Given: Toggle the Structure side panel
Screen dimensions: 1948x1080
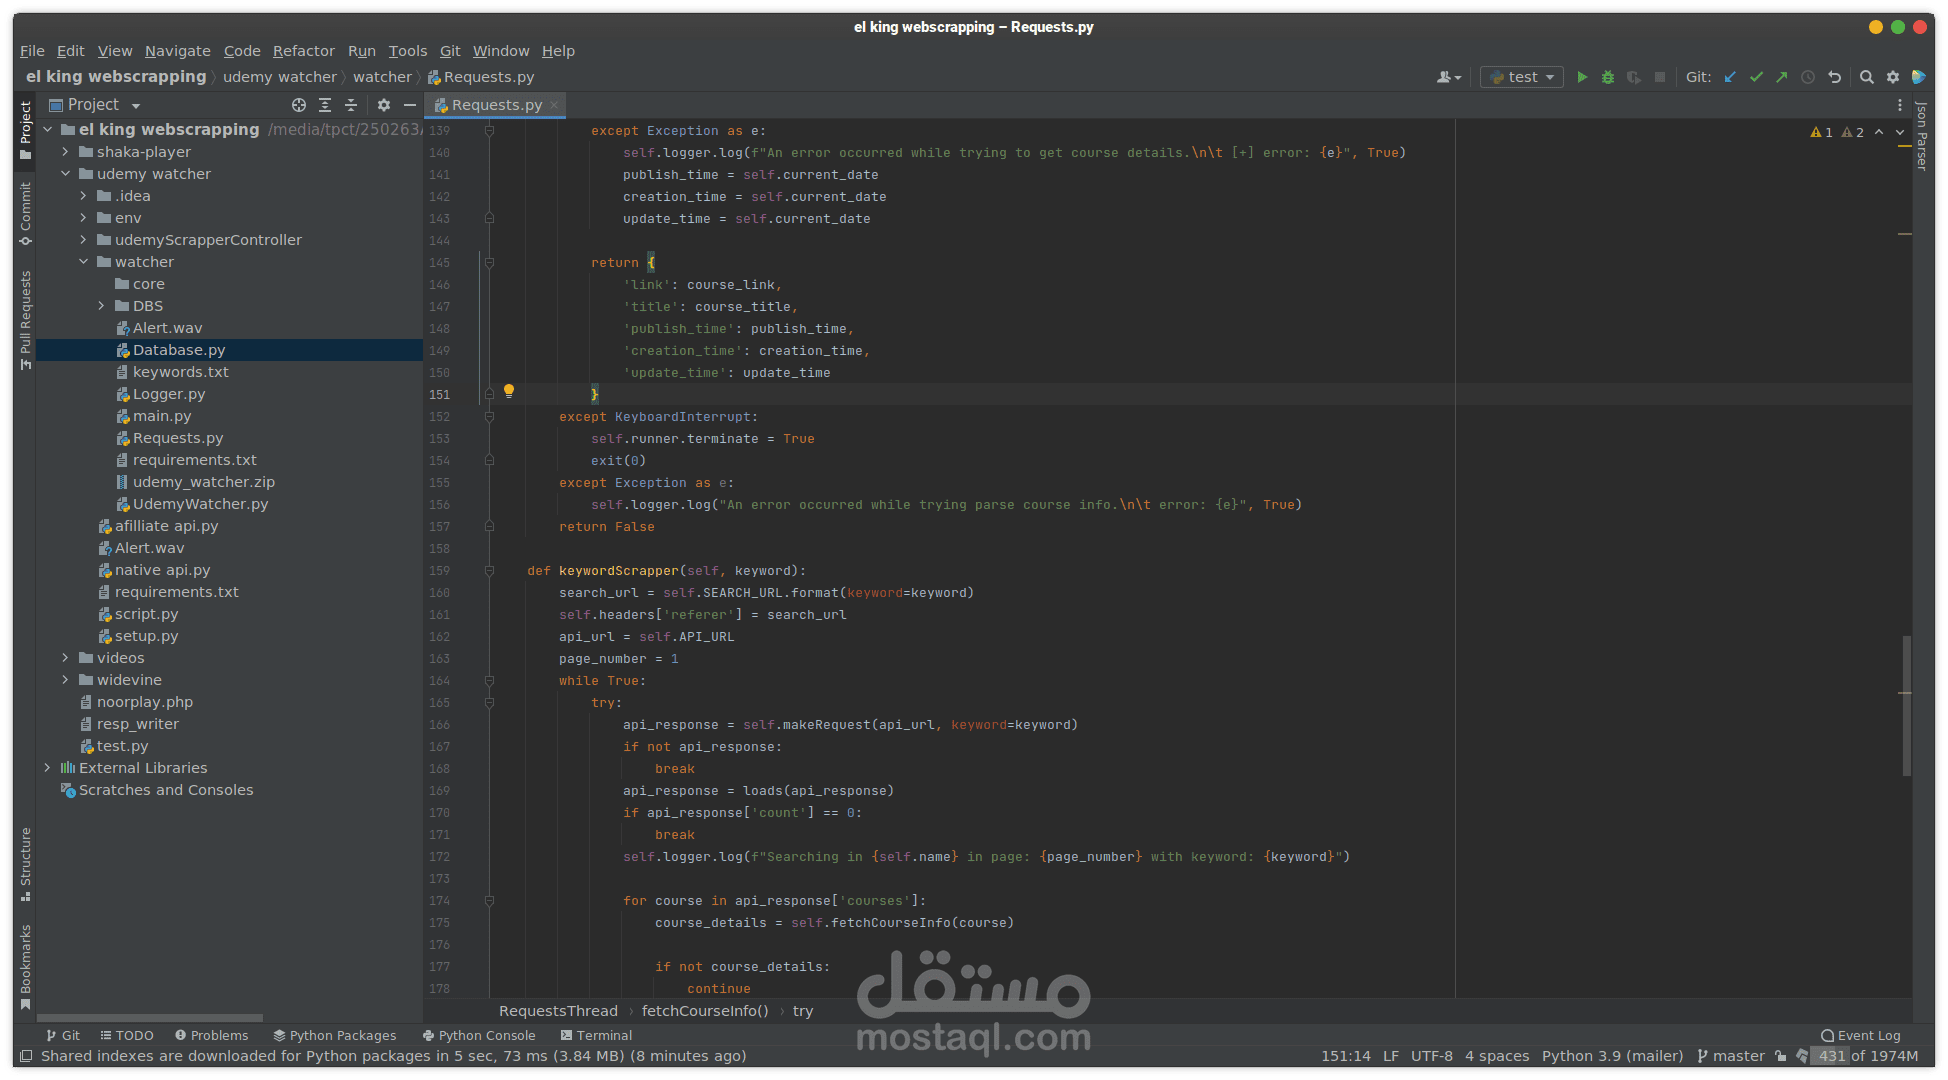Looking at the screenshot, I should 25,865.
